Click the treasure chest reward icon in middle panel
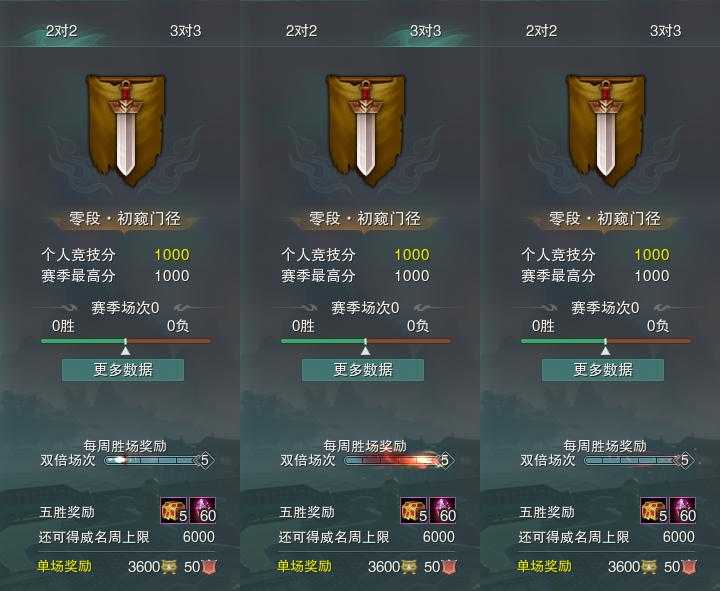This screenshot has width=720, height=591. pos(414,511)
